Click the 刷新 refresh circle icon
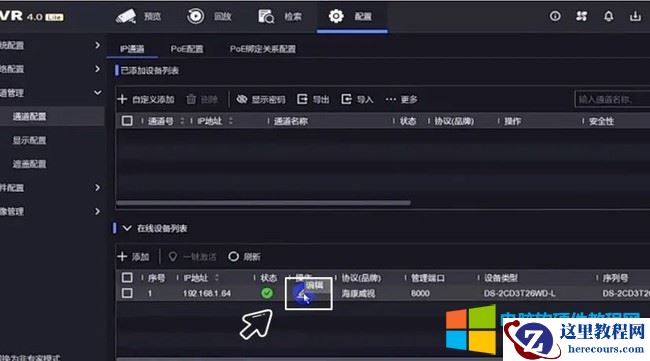650x361 pixels. tap(233, 257)
